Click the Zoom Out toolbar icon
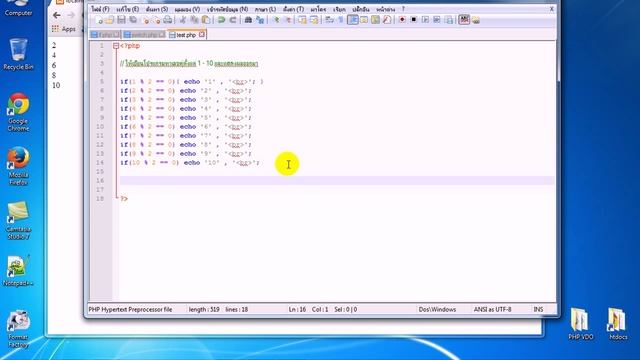640x360 pixels. pyautogui.click(x=287, y=20)
